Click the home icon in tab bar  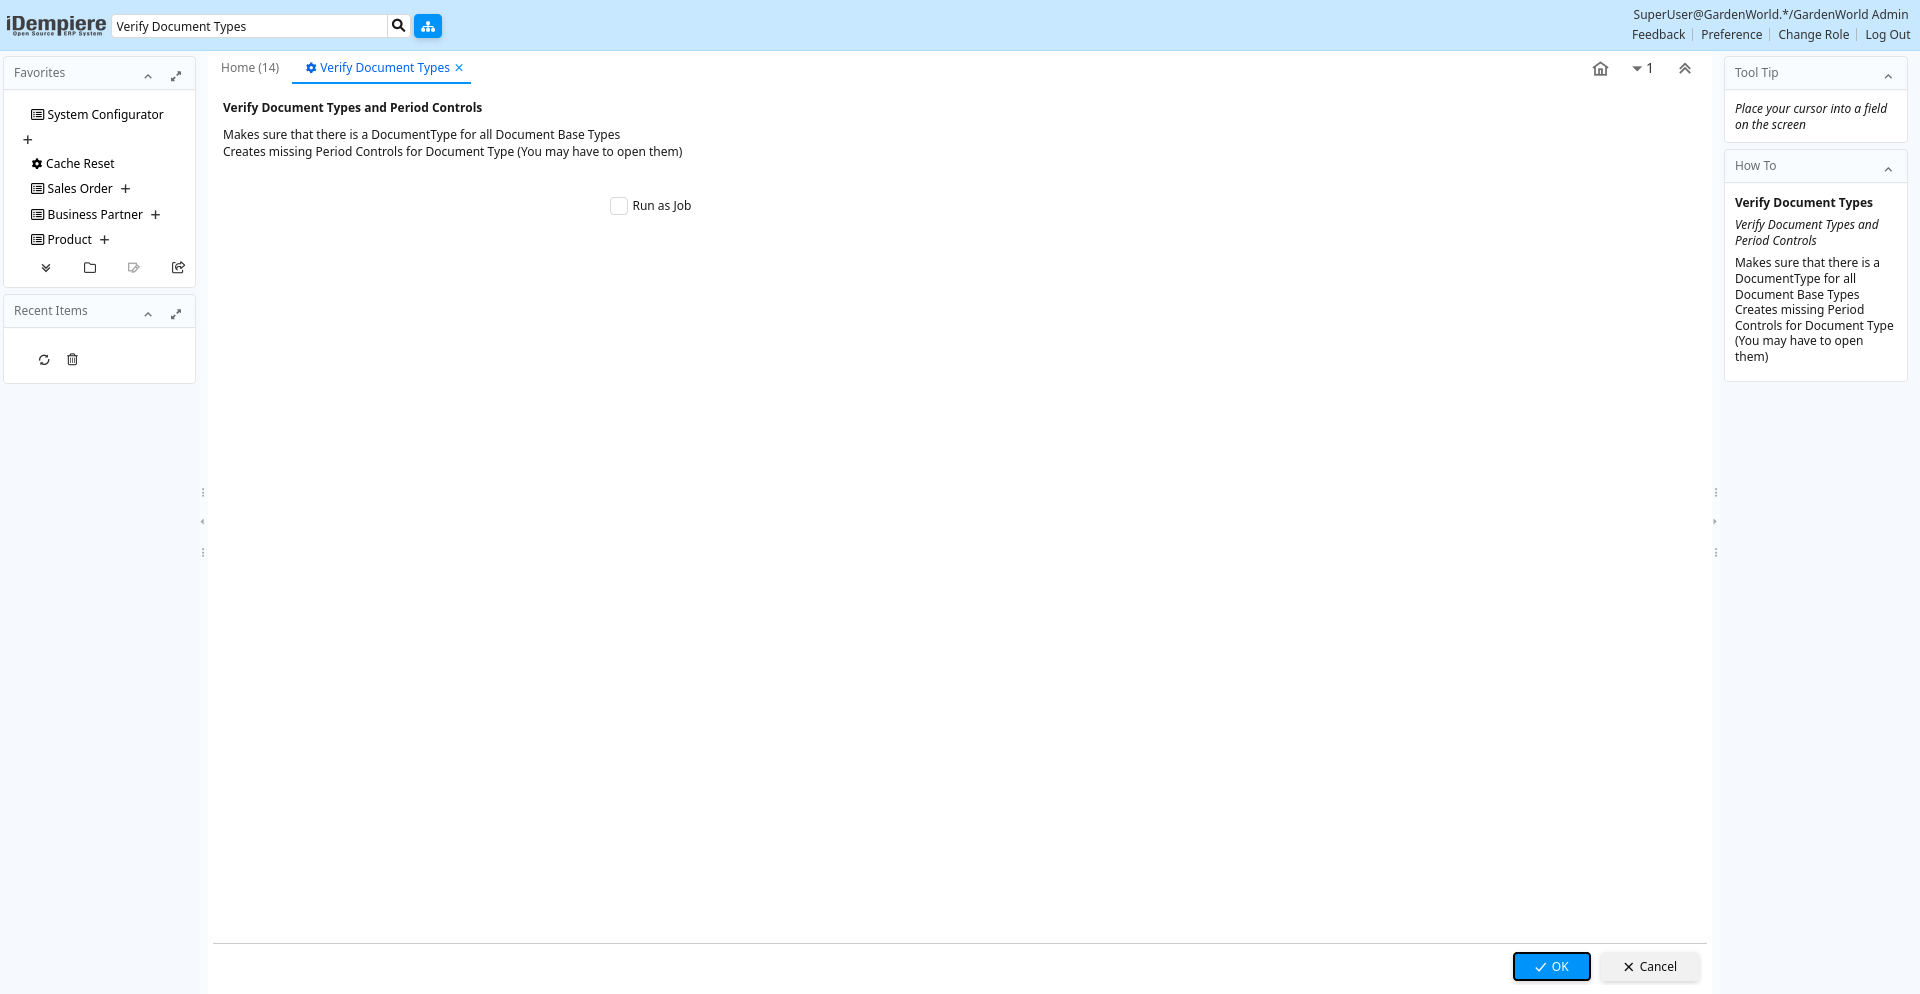tap(1600, 69)
